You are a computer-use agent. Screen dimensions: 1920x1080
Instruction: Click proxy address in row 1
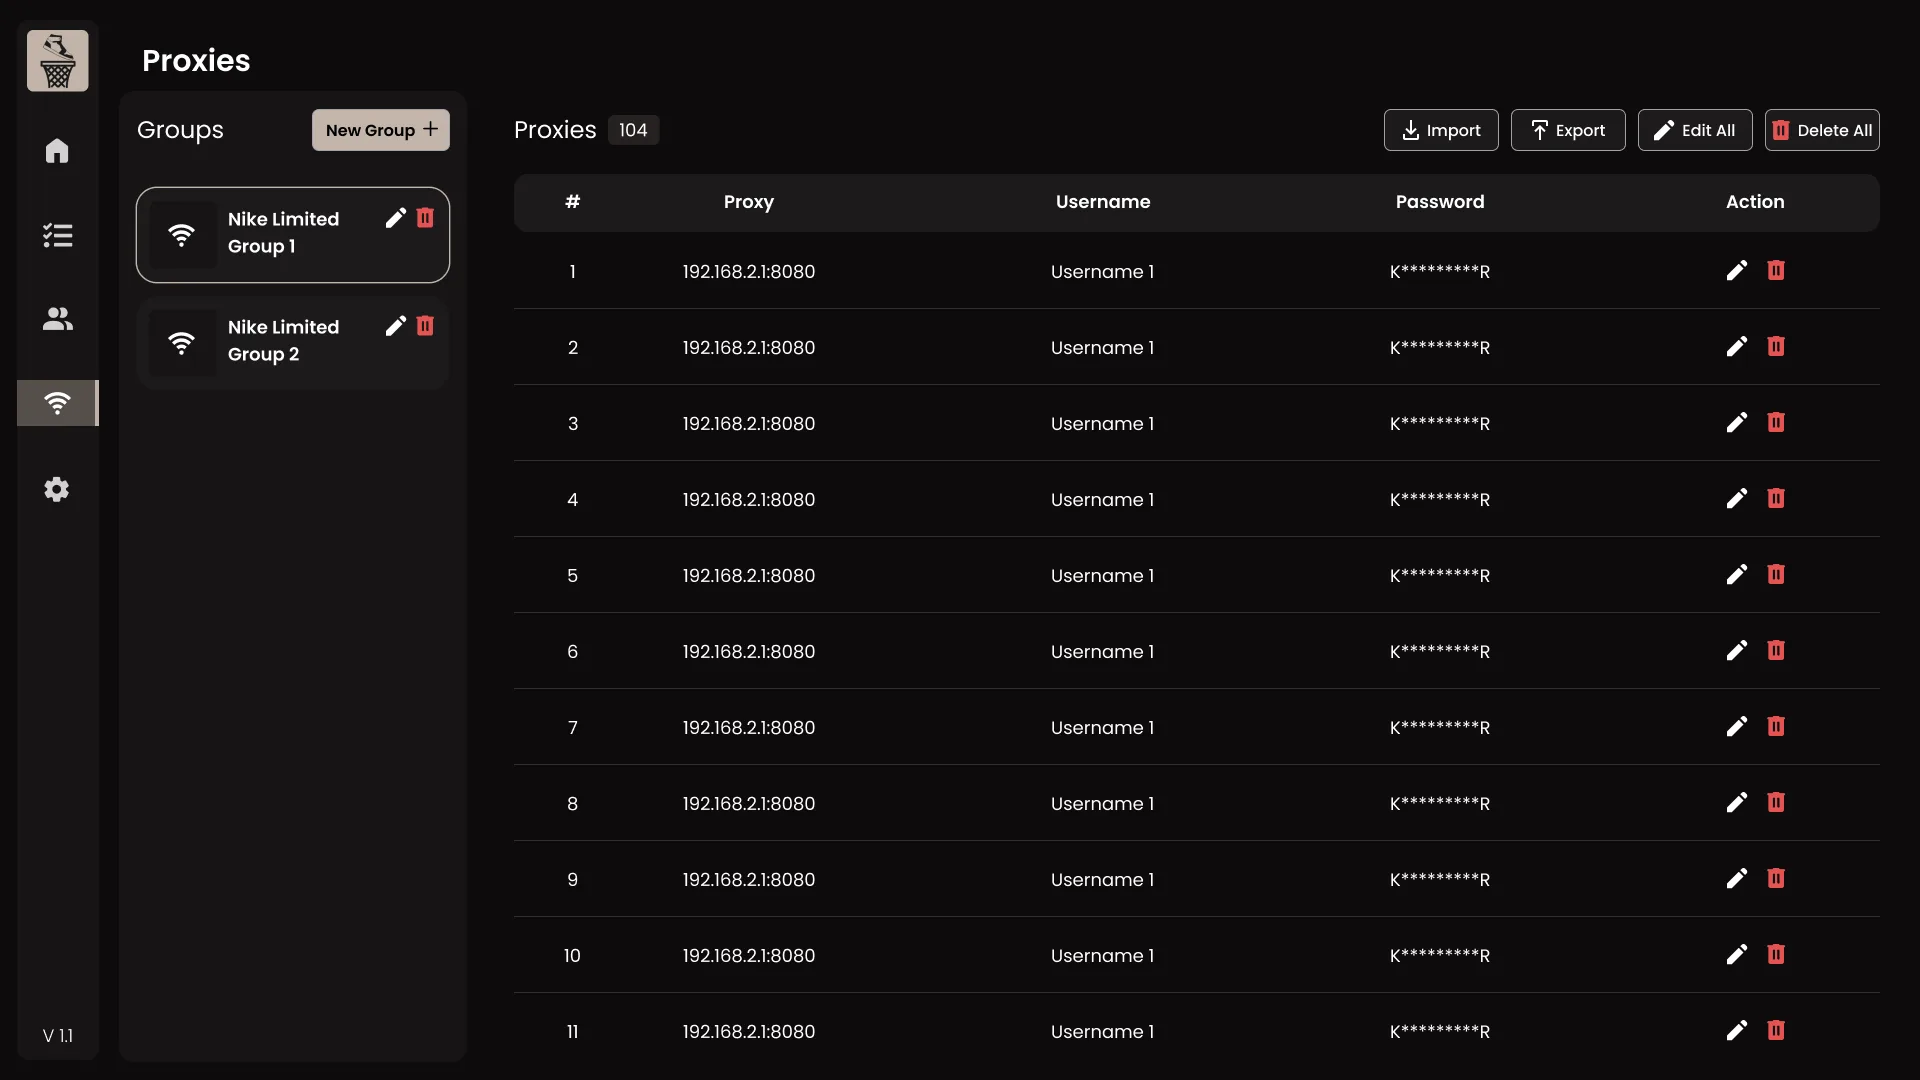[749, 272]
